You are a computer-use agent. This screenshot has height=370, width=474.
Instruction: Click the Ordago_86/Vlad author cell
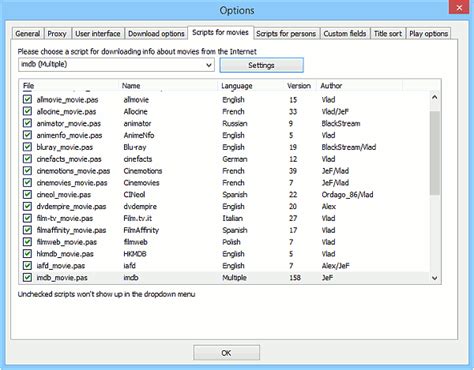pyautogui.click(x=347, y=194)
